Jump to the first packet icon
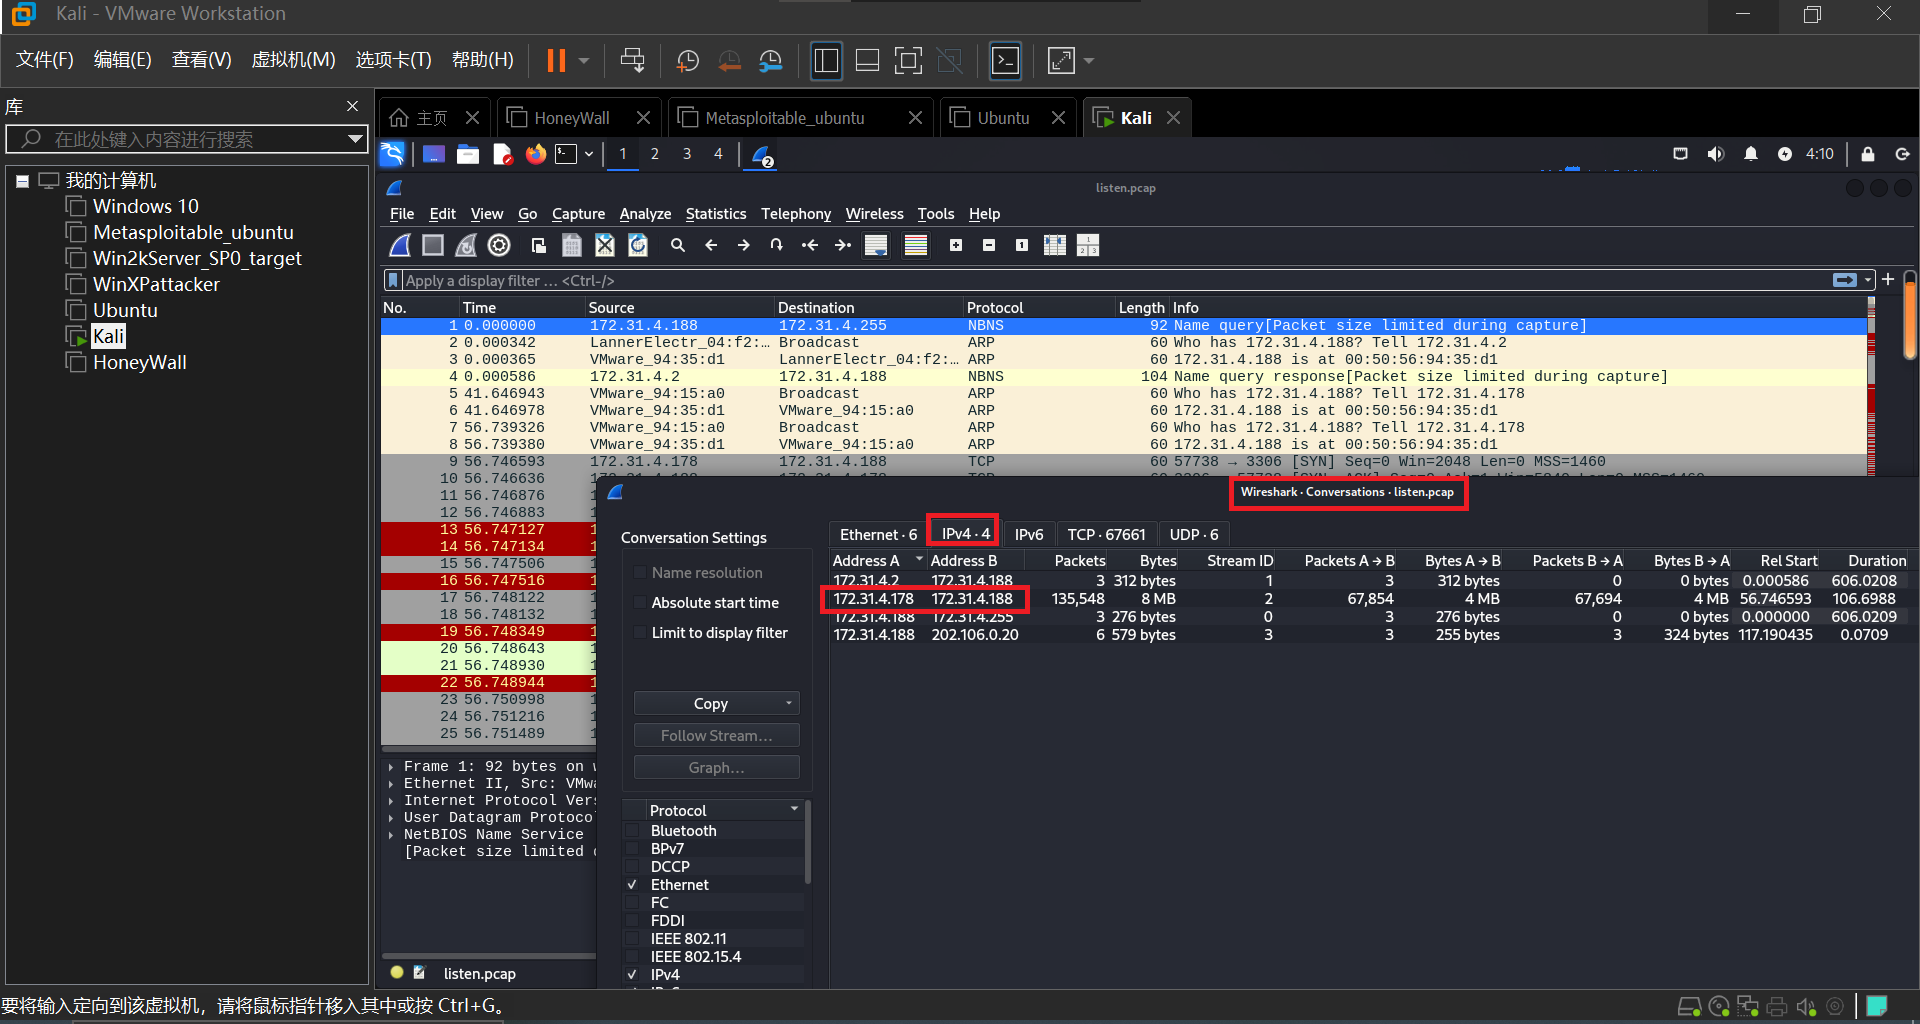 tap(810, 245)
